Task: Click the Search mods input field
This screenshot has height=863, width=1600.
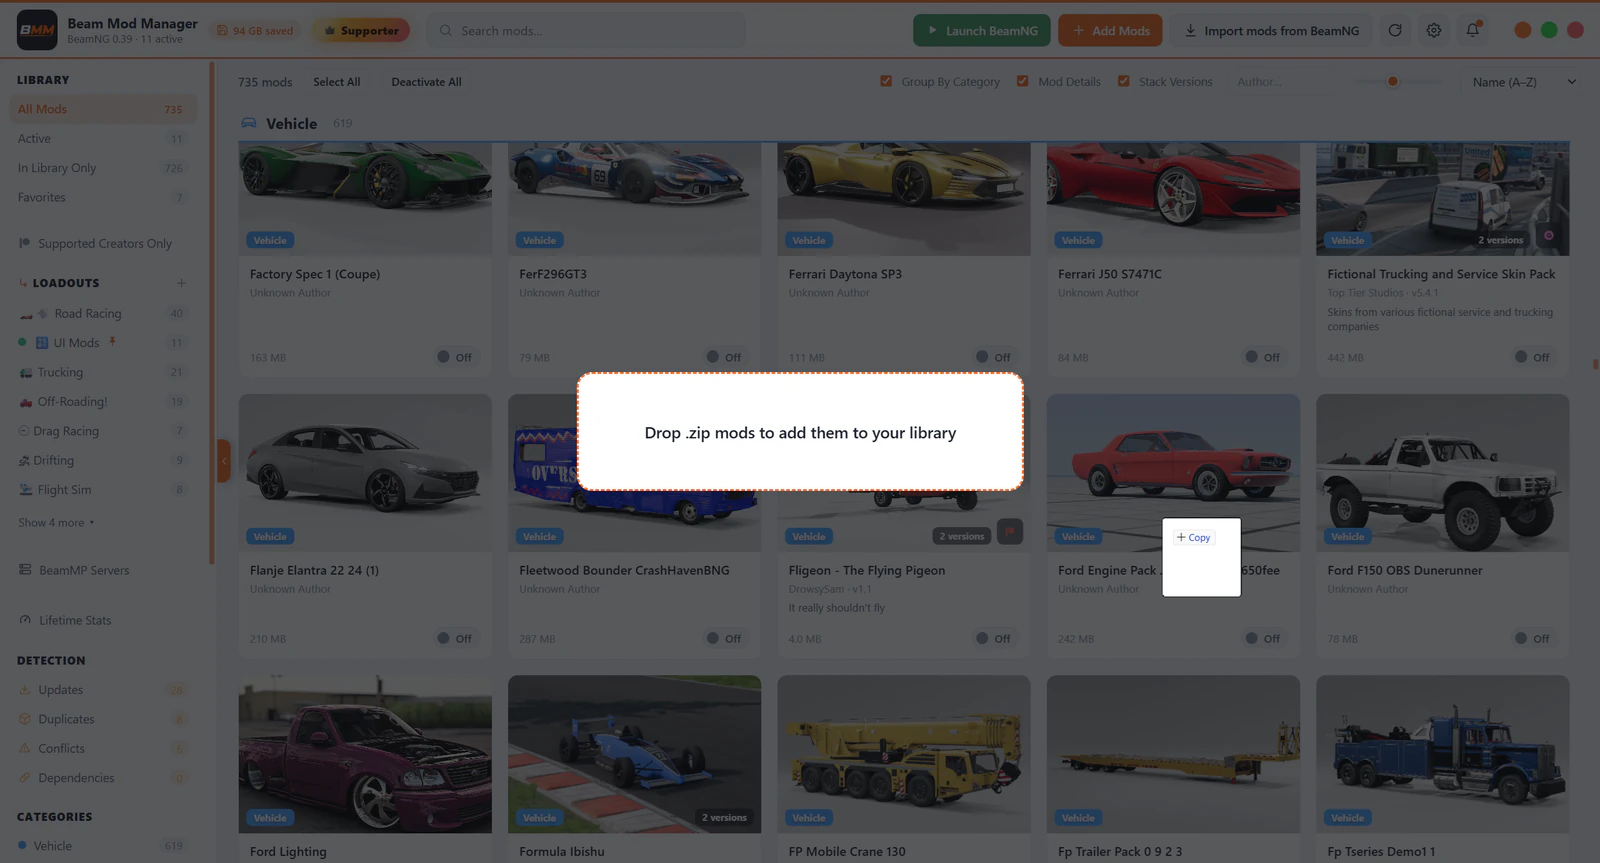Action: coord(586,31)
